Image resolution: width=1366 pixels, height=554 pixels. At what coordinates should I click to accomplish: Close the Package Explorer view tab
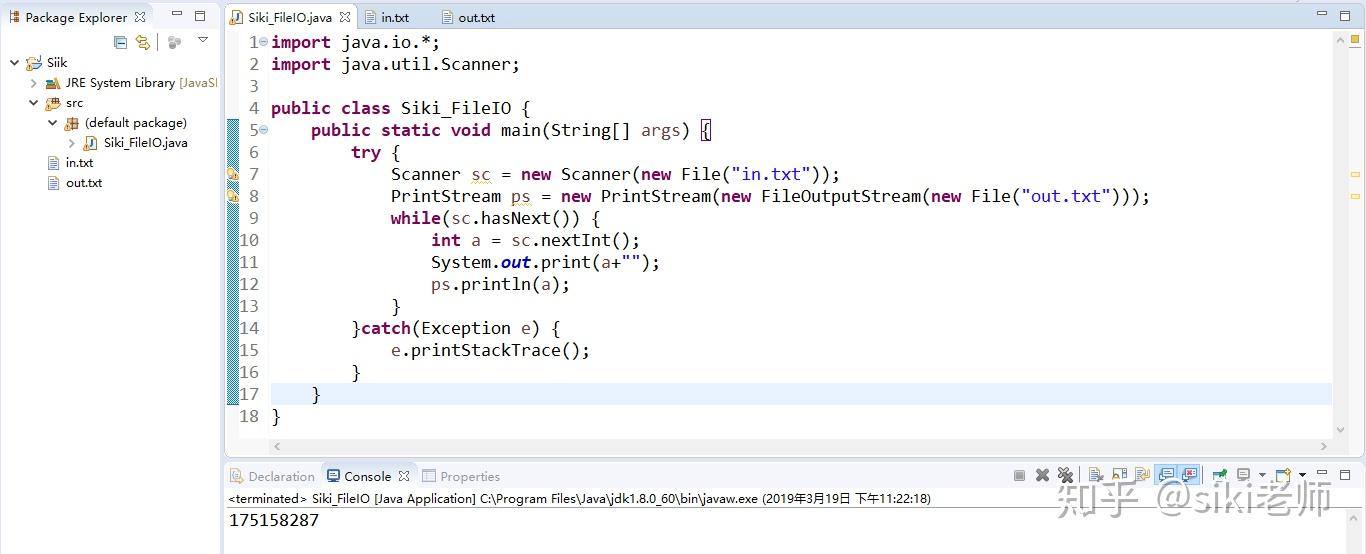(140, 17)
